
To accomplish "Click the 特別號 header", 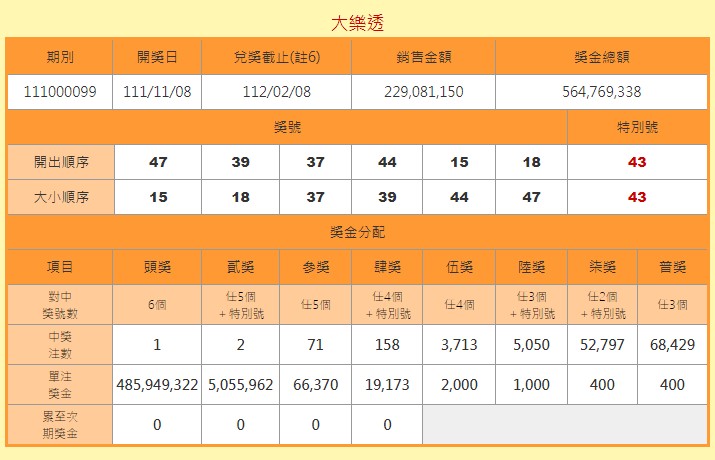I will pos(637,127).
